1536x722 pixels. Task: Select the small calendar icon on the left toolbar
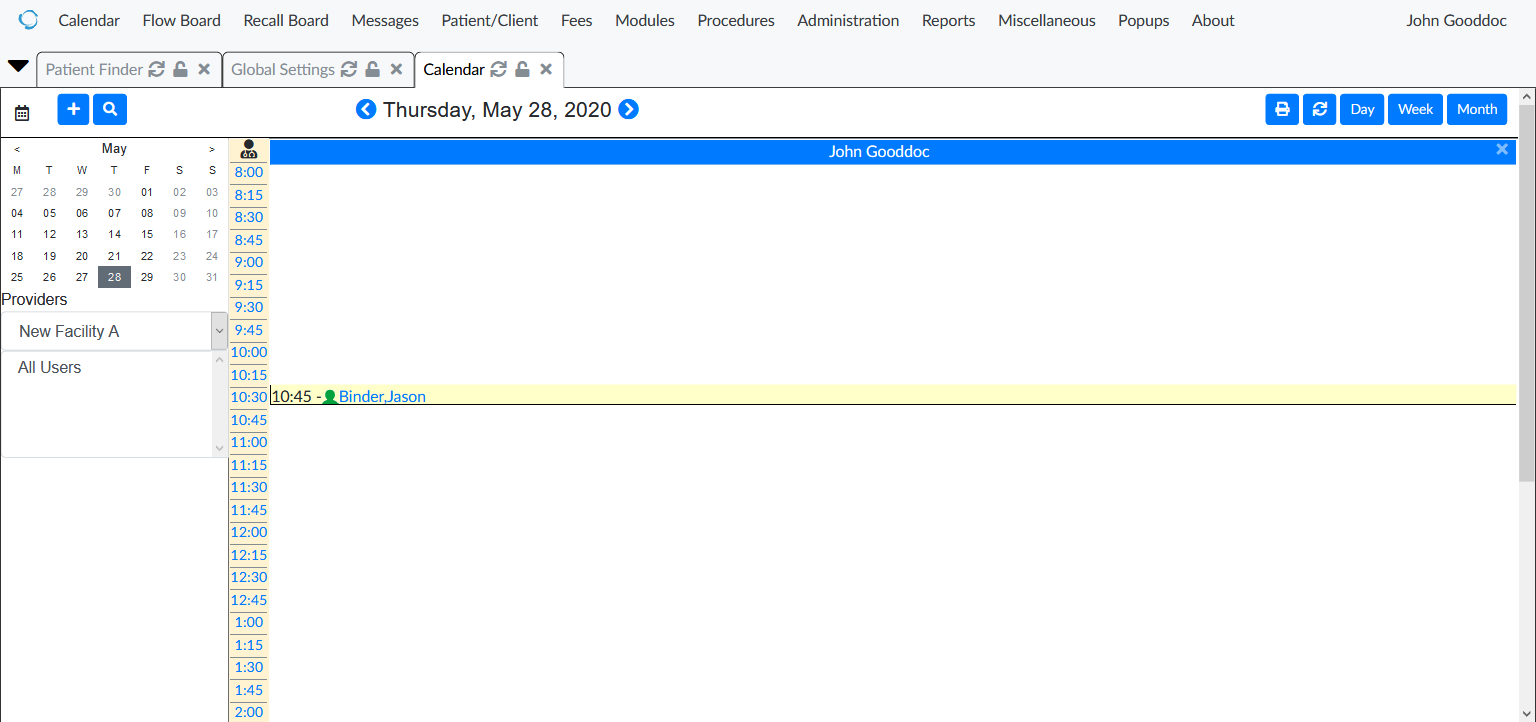pos(22,113)
